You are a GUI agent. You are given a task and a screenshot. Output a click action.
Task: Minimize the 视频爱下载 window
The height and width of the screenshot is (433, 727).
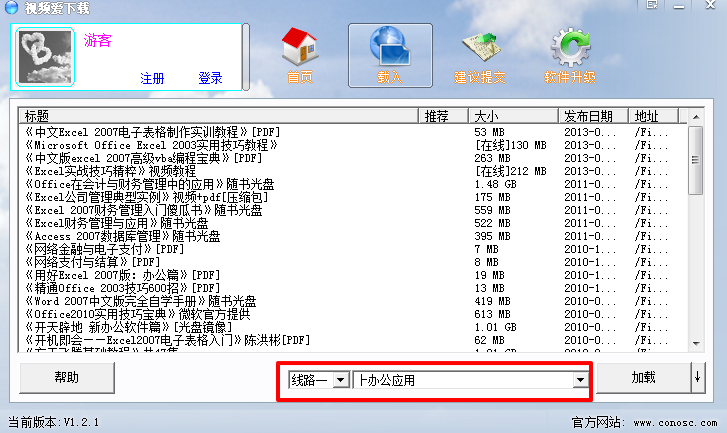point(679,6)
